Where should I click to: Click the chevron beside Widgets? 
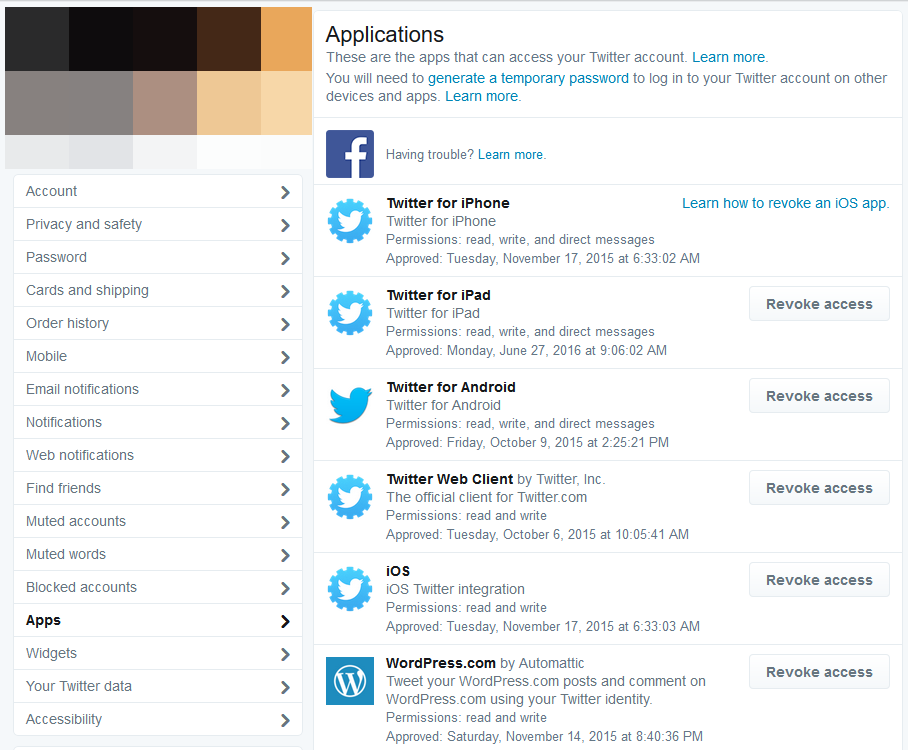(x=285, y=654)
